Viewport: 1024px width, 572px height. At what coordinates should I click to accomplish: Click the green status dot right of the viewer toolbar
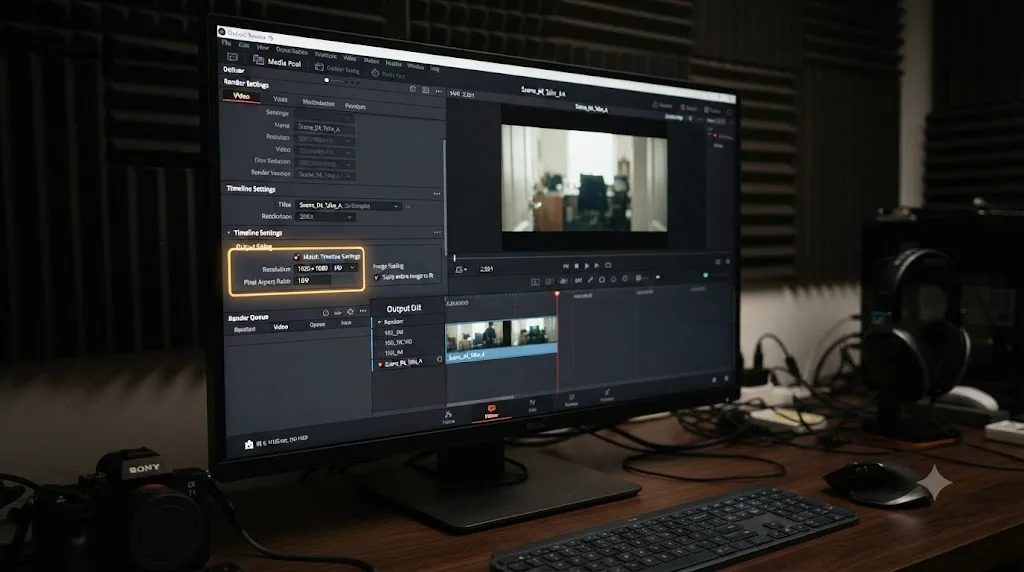coord(705,276)
